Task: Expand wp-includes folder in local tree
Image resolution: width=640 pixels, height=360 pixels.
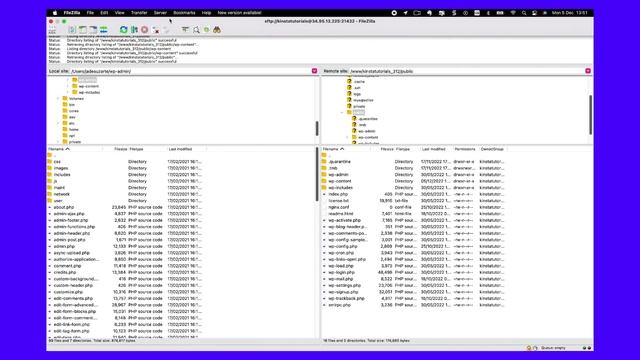Action: pyautogui.click(x=68, y=92)
